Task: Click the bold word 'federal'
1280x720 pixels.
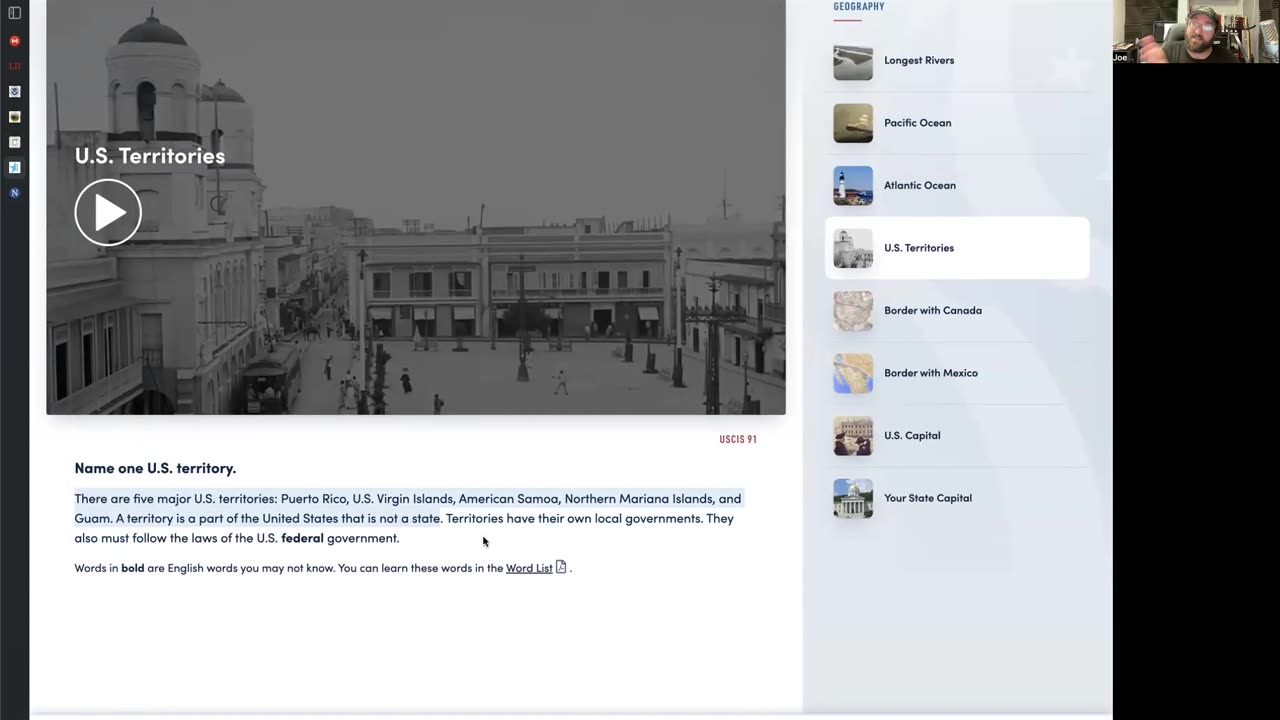Action: (302, 538)
